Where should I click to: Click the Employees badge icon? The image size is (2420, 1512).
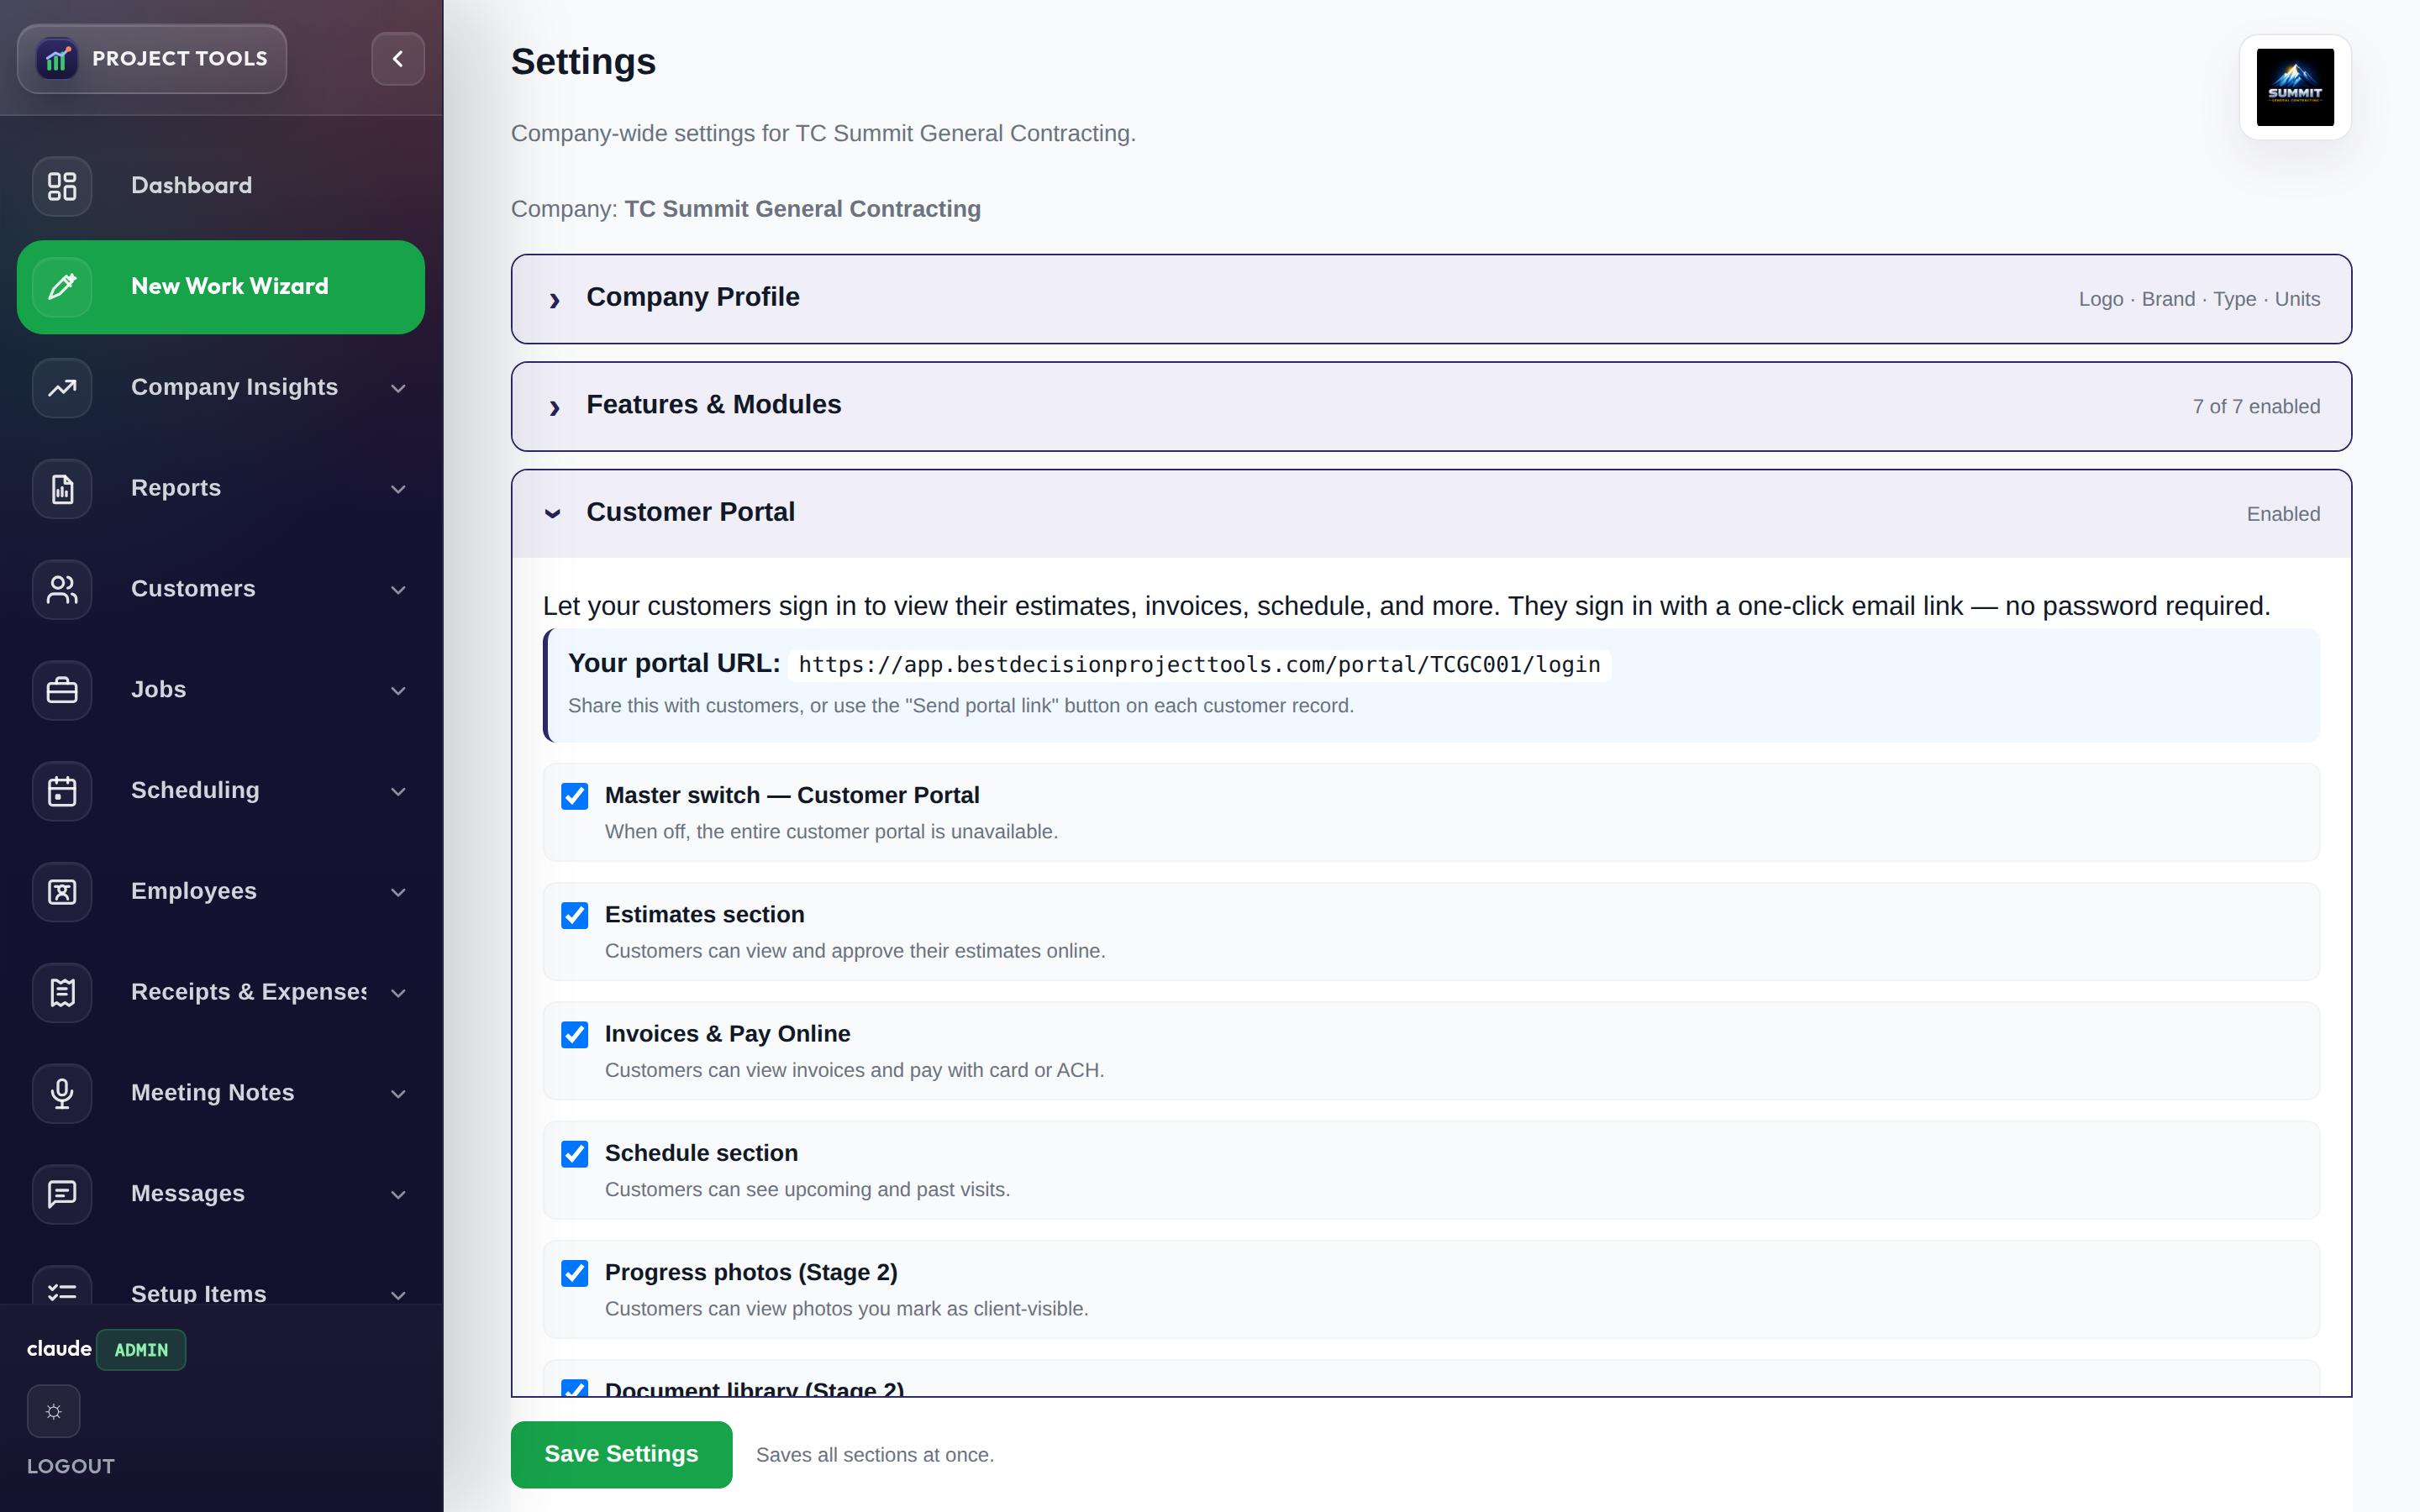(62, 891)
